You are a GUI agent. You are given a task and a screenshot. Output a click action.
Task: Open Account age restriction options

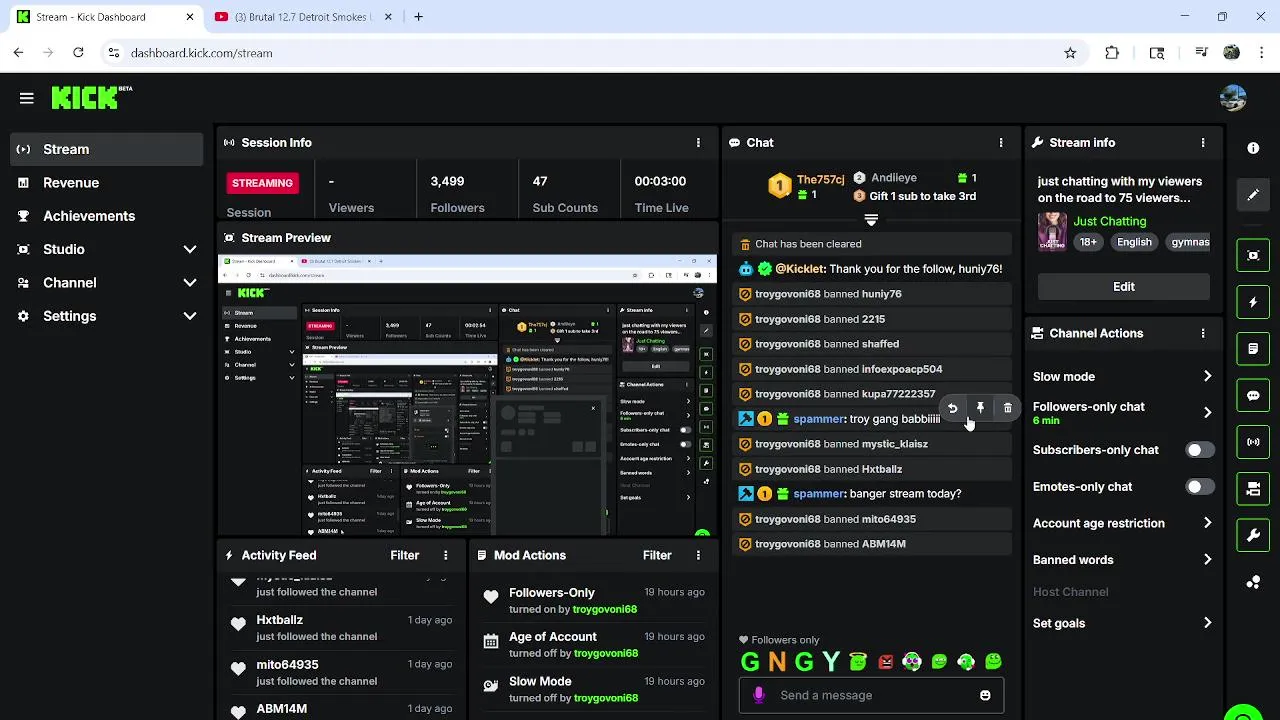1122,524
